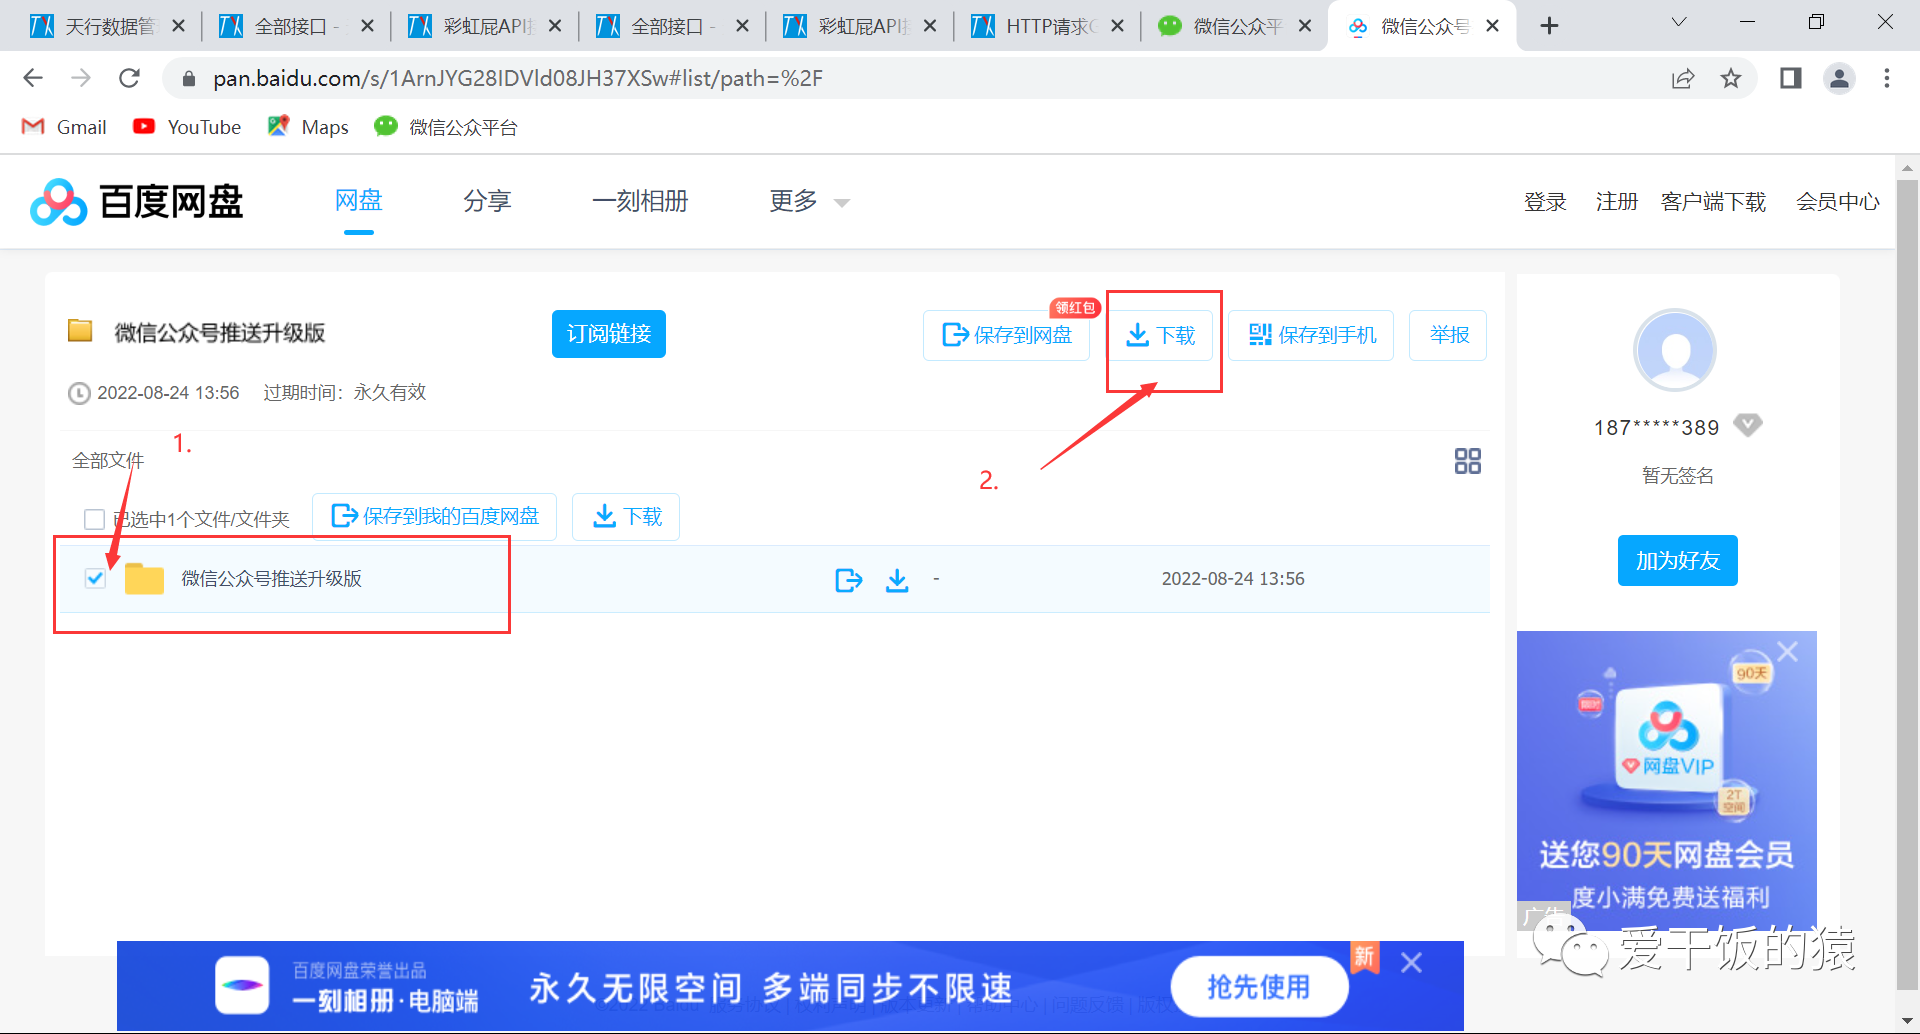1920x1034 pixels.
Task: Click 保存到网盘 button
Action: [1007, 335]
